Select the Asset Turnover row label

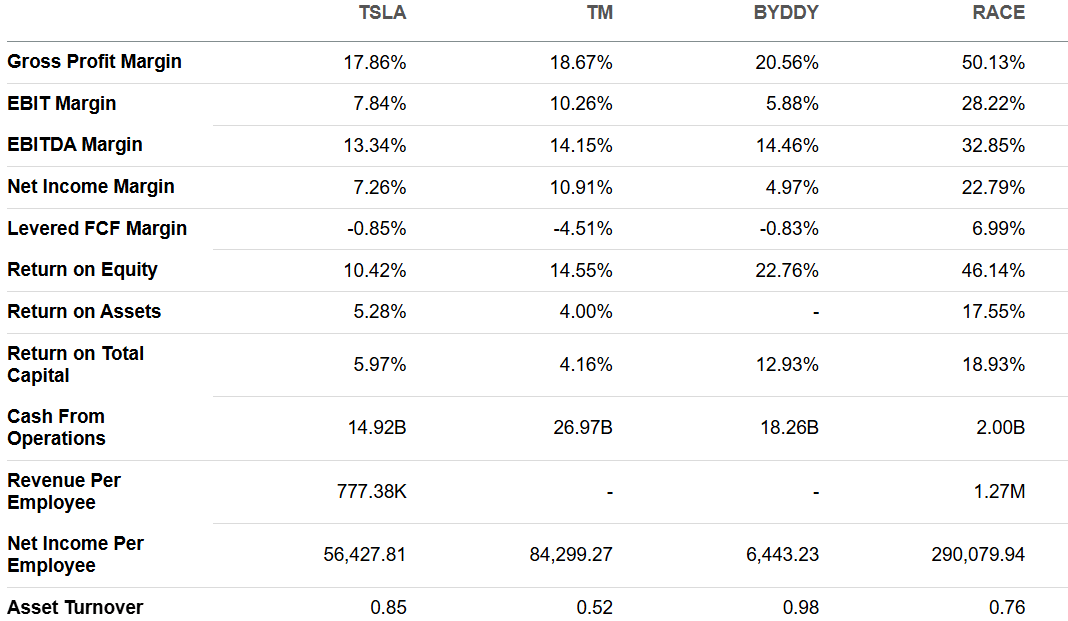pyautogui.click(x=75, y=608)
